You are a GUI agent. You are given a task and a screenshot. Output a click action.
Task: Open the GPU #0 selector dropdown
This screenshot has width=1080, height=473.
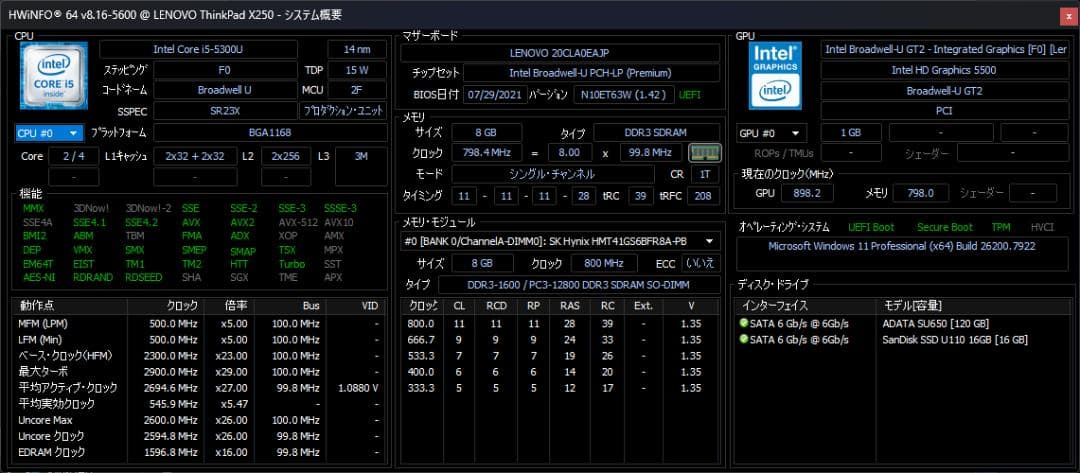[x=771, y=133]
